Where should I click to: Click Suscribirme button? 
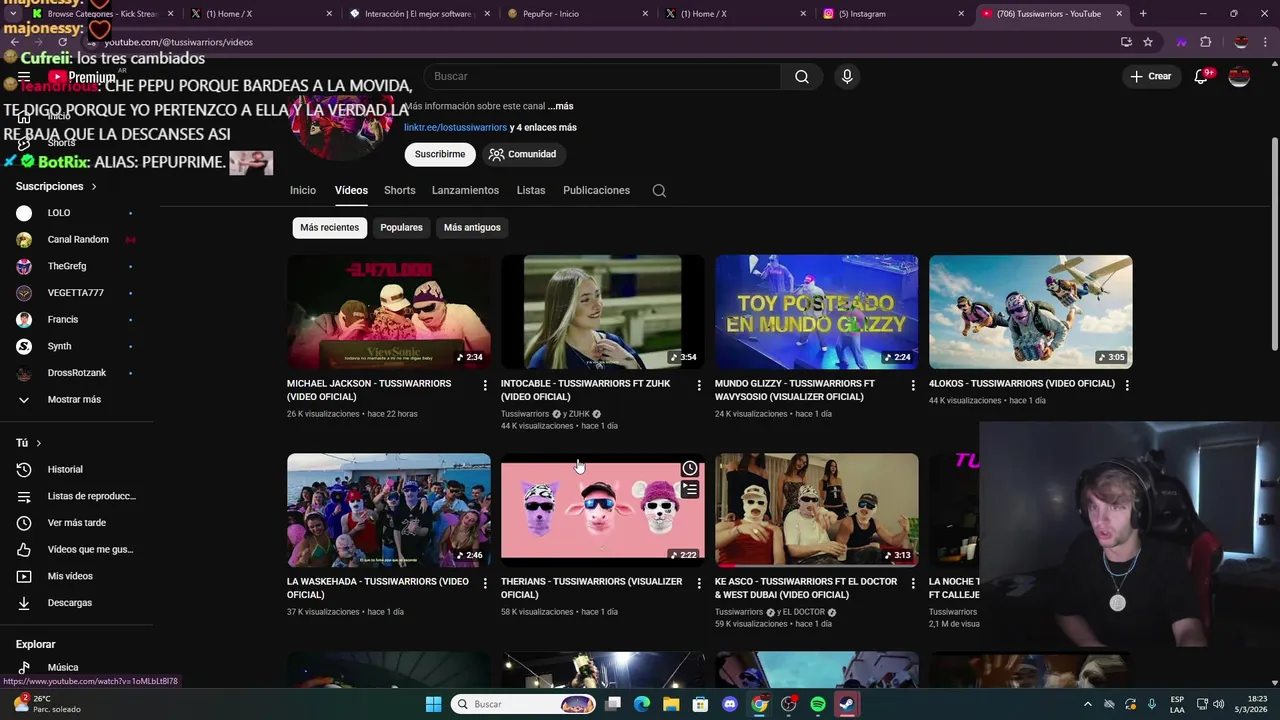tap(440, 154)
